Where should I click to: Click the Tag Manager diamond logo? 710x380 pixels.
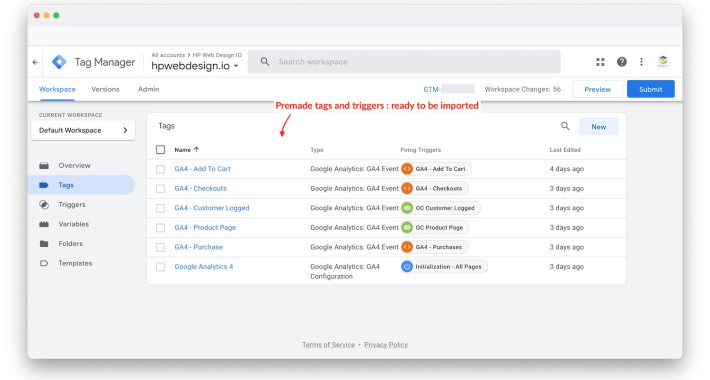(x=59, y=62)
